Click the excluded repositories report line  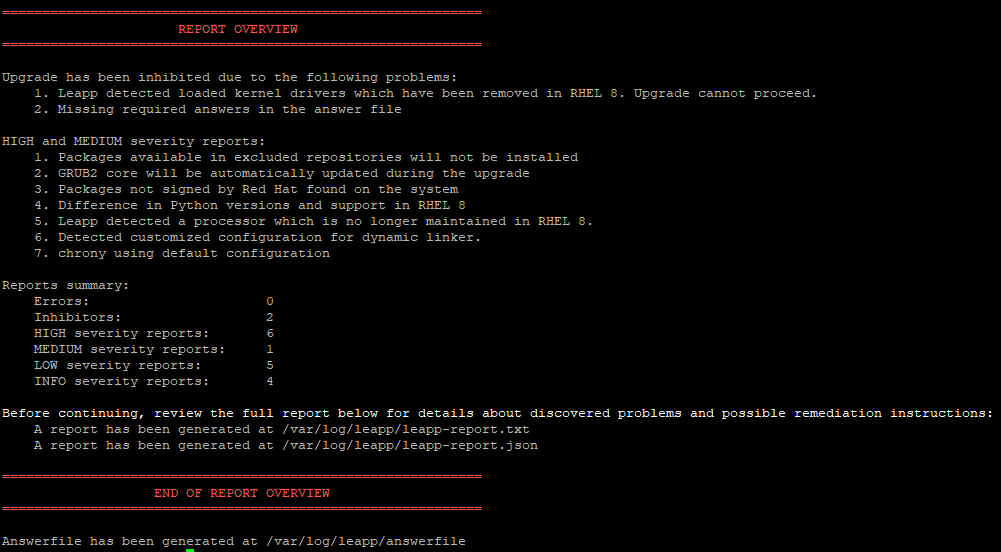306,157
